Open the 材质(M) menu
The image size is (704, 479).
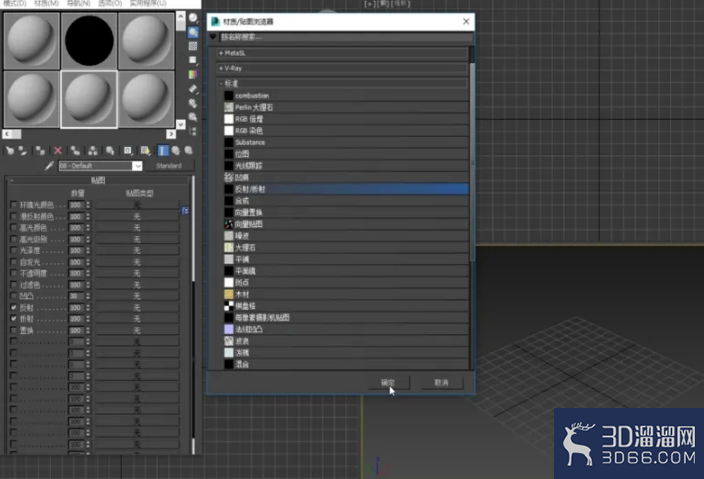[47, 3]
